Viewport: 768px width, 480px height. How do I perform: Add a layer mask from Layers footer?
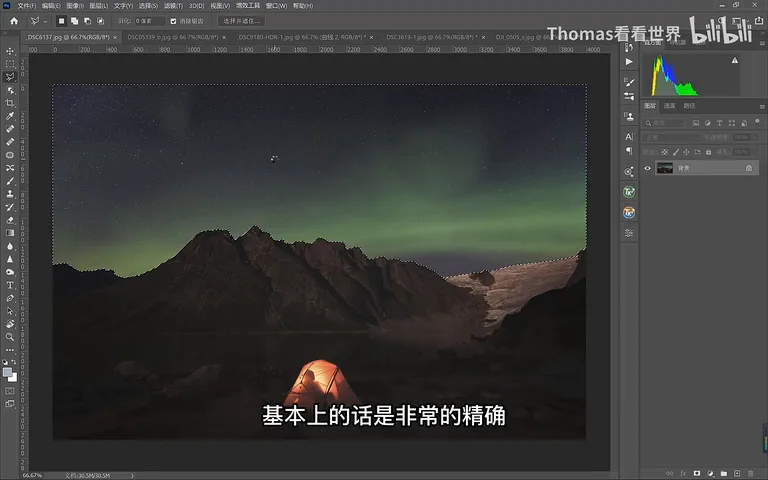696,474
